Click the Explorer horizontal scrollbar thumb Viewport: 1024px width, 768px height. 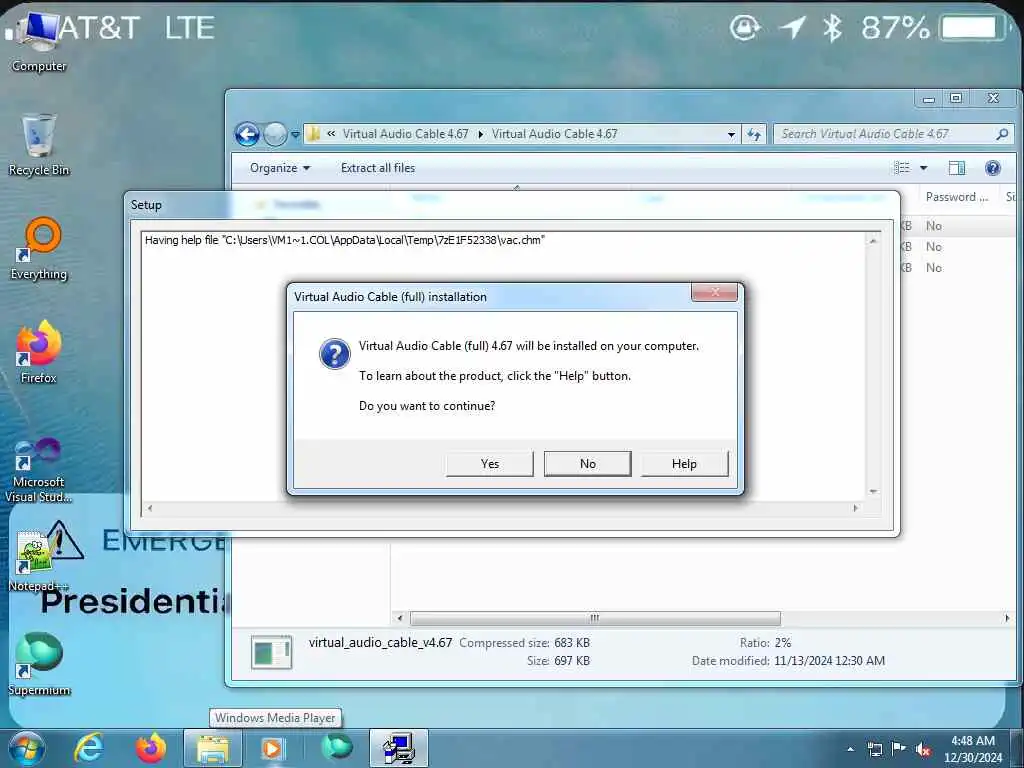pos(594,618)
